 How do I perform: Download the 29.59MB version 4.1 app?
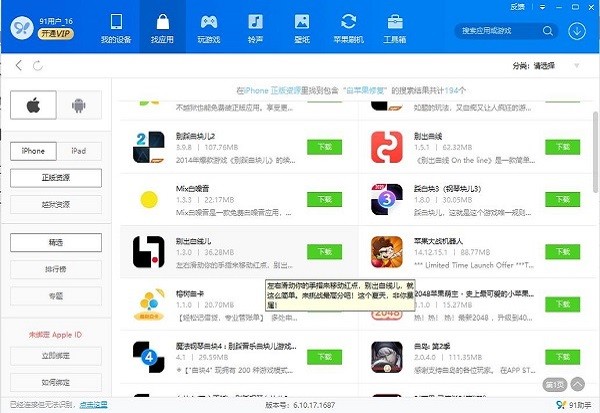pos(324,357)
